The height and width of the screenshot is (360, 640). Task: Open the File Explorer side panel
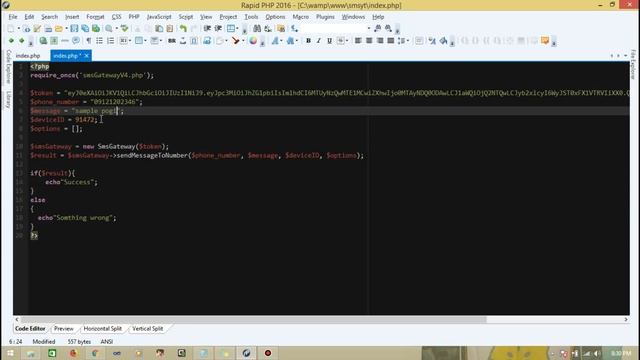(x=633, y=64)
